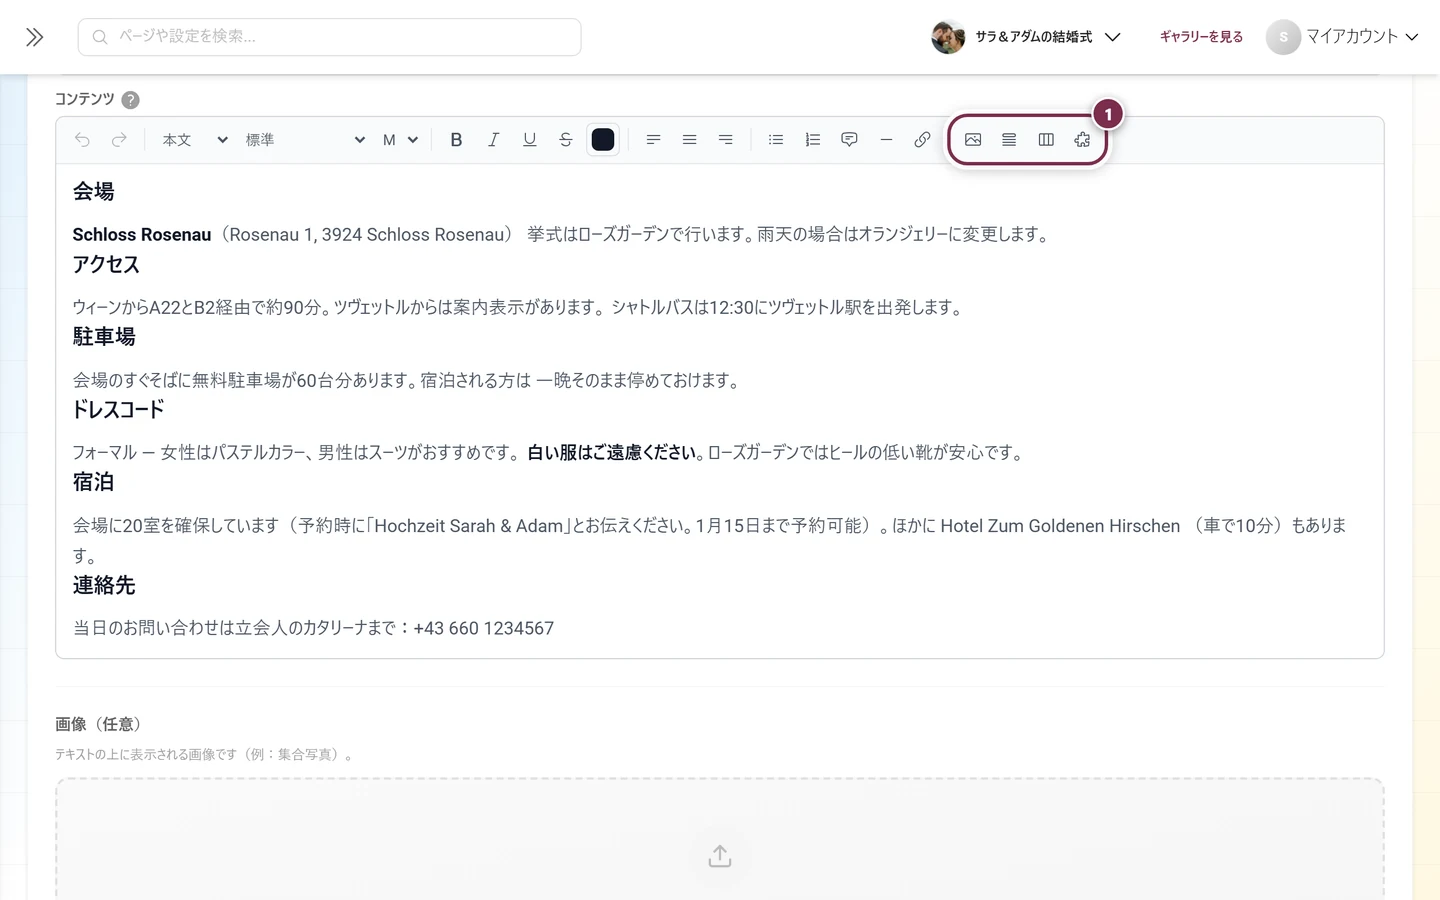The height and width of the screenshot is (900, 1440).
Task: Click the 駐車場 heading in editor
Action: pyautogui.click(x=104, y=337)
